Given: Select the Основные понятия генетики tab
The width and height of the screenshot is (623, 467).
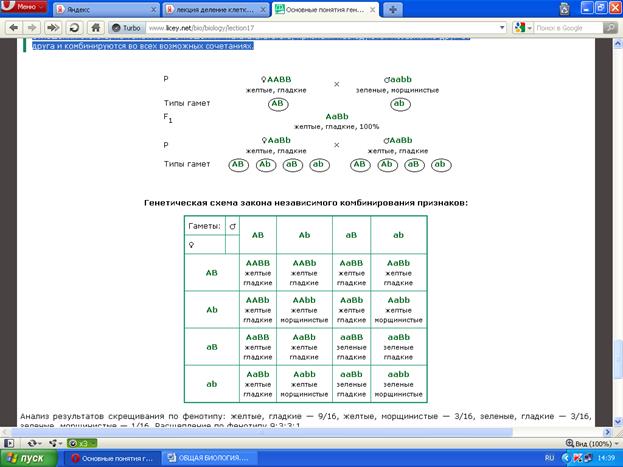Looking at the screenshot, I should coord(325,10).
